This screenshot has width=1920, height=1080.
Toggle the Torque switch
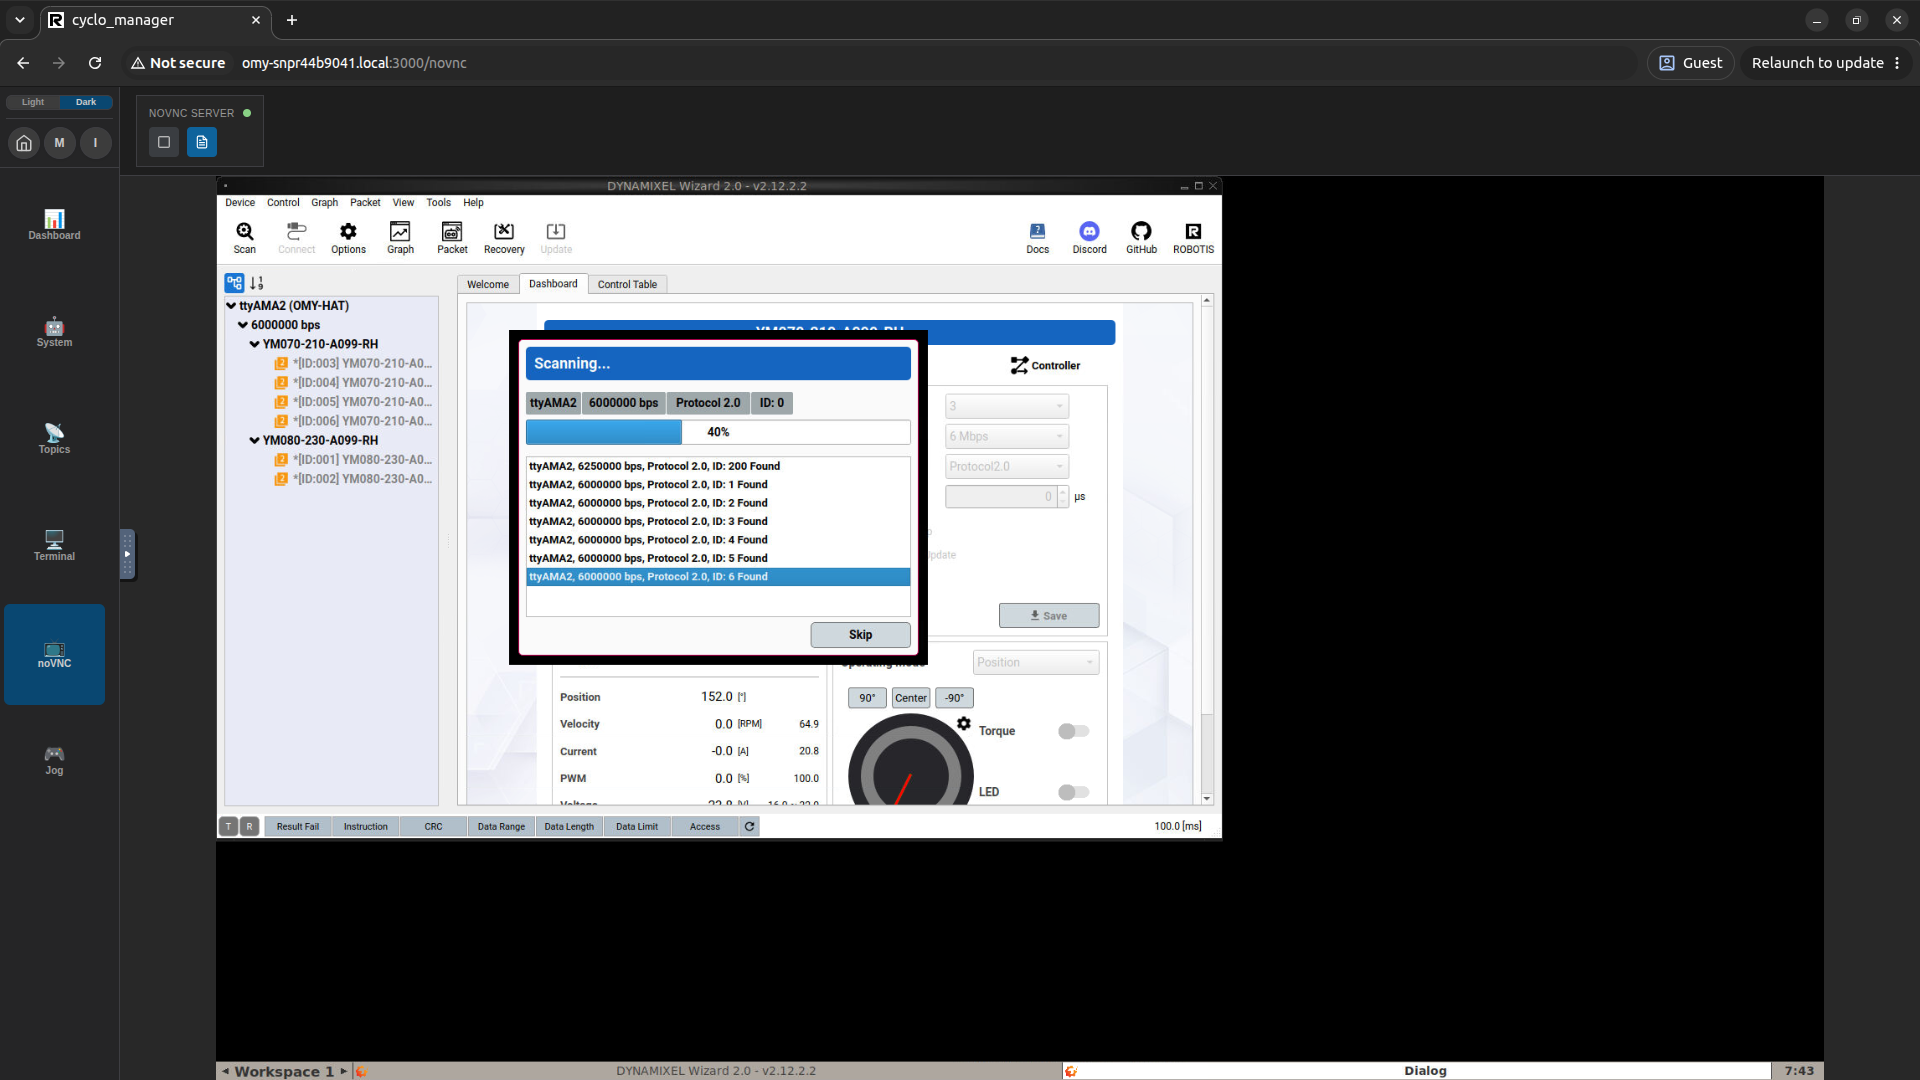(x=1073, y=731)
